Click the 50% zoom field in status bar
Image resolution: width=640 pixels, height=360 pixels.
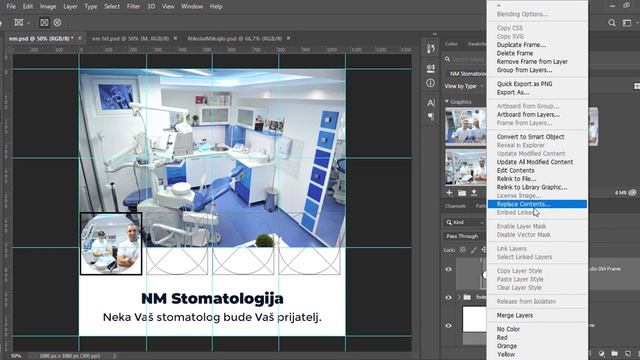pos(16,356)
